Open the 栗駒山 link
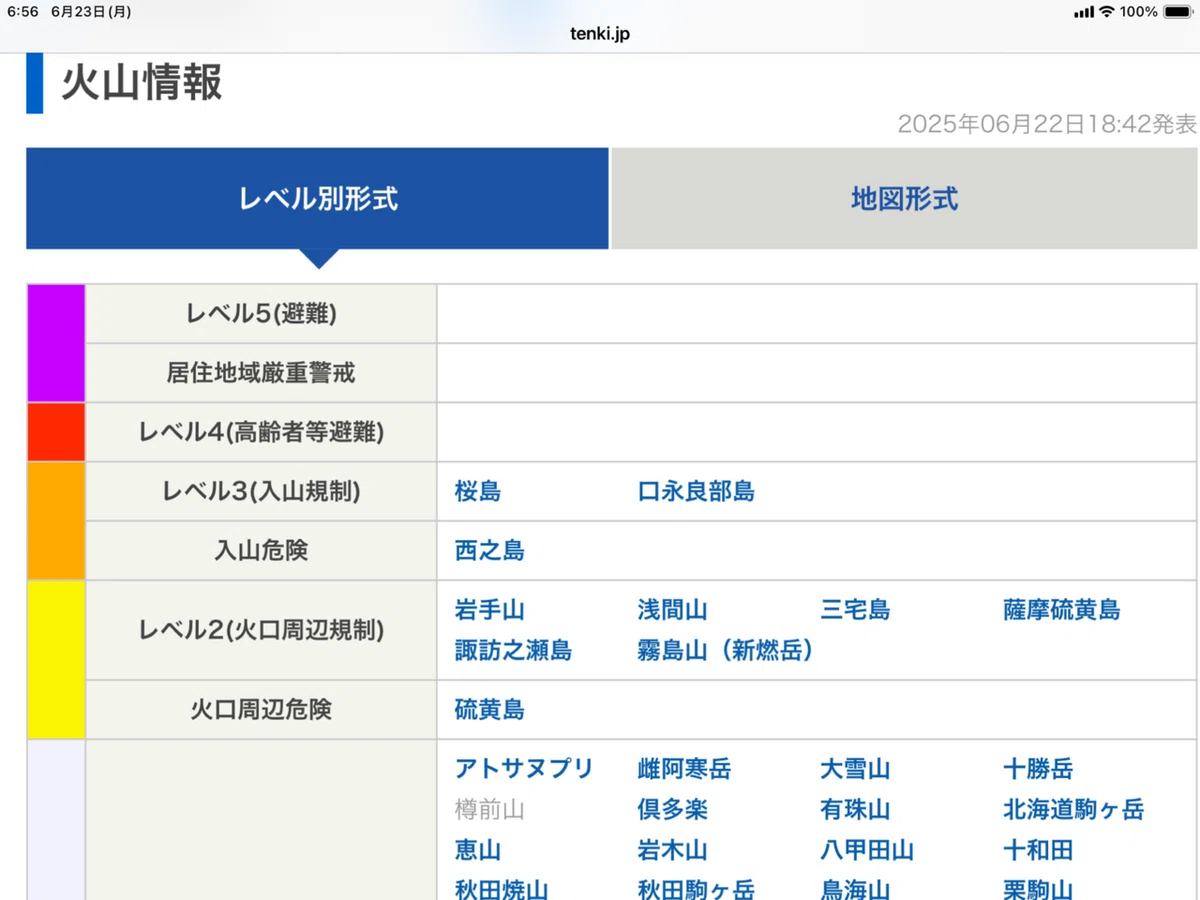 [1038, 889]
